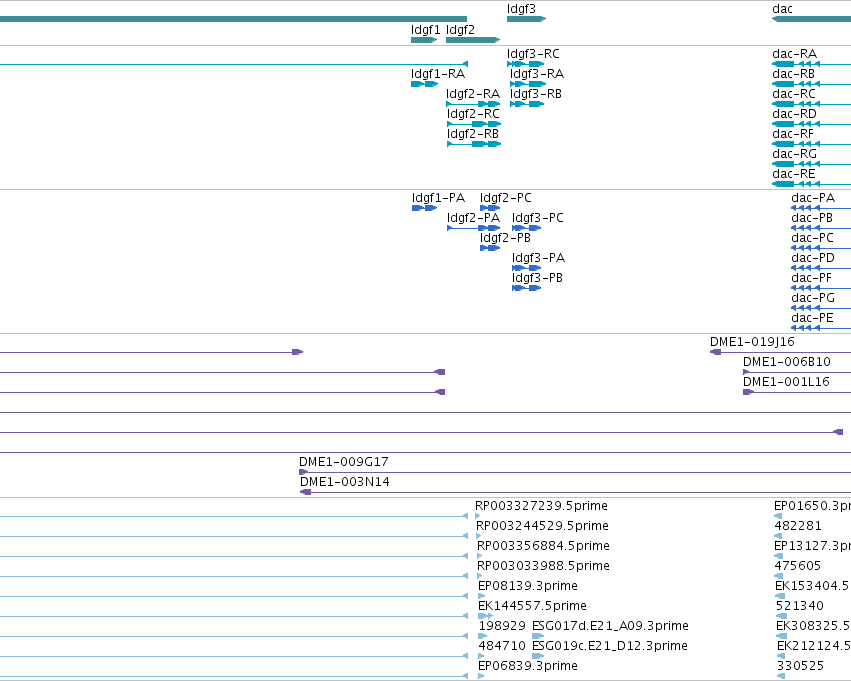Select the Idgf1 gene glyph label
Viewport: 851px width, 681px height.
click(x=426, y=30)
